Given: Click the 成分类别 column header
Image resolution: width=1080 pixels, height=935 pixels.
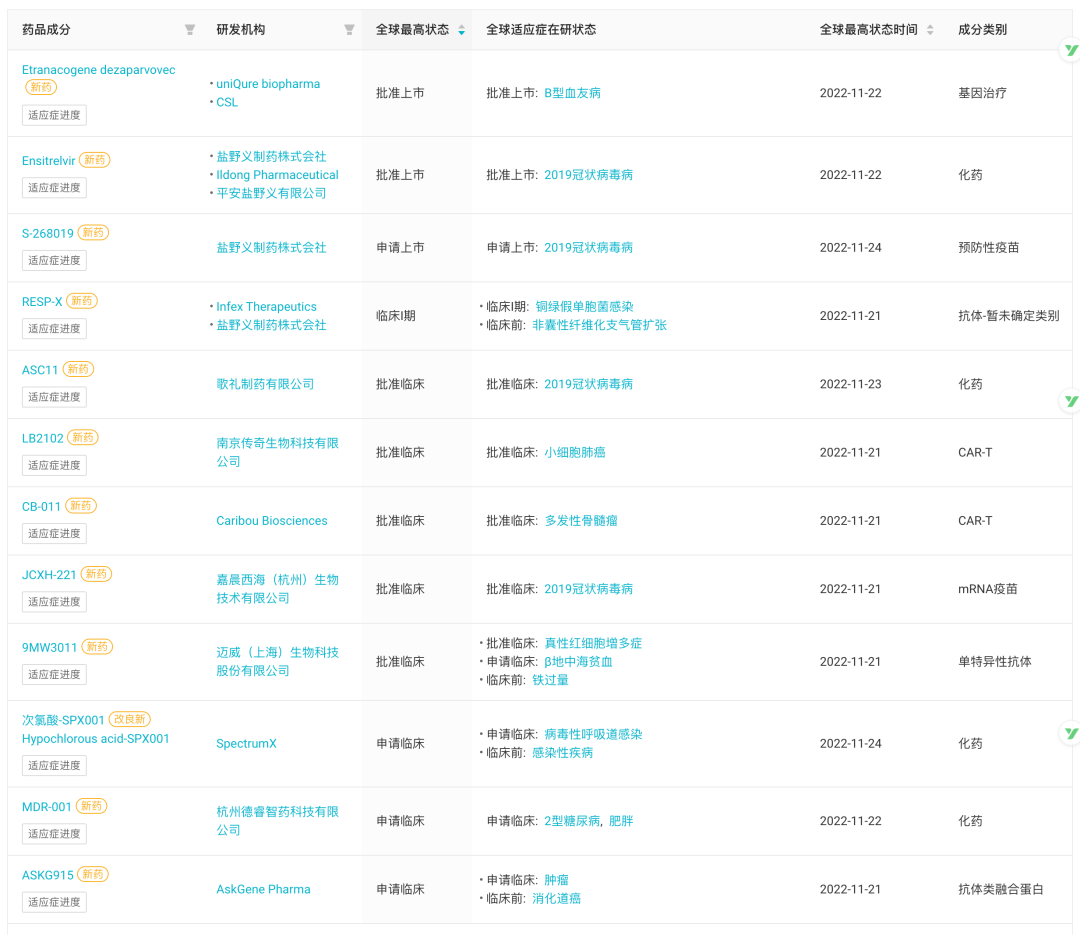Looking at the screenshot, I should pos(982,30).
